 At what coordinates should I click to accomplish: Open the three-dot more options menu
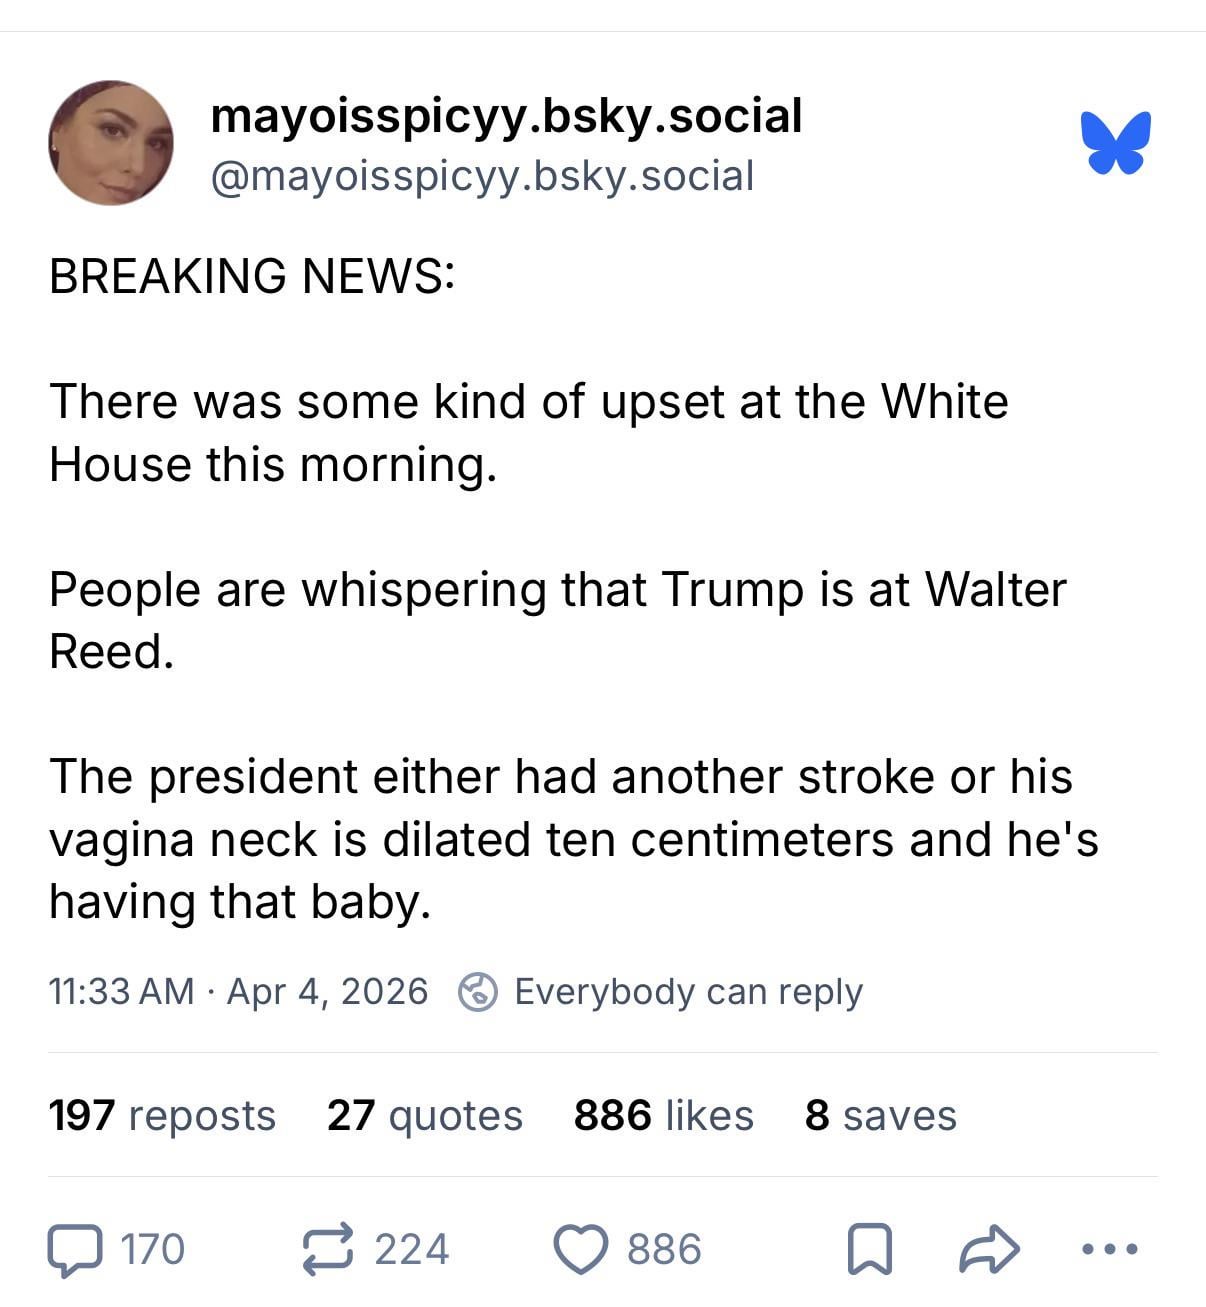point(1110,1249)
